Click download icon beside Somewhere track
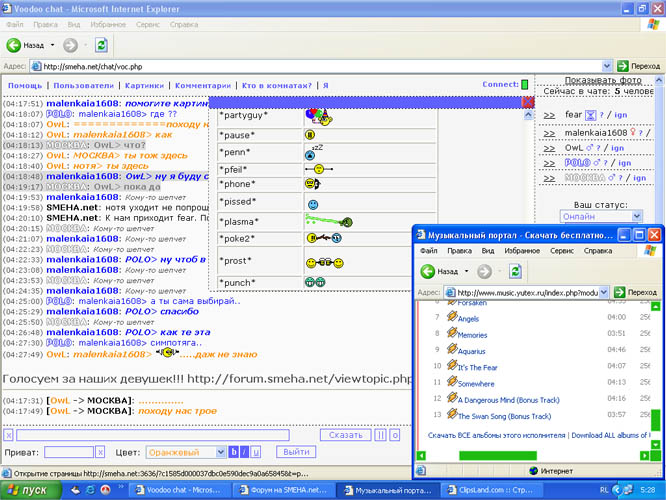666x500 pixels. [x=452, y=381]
